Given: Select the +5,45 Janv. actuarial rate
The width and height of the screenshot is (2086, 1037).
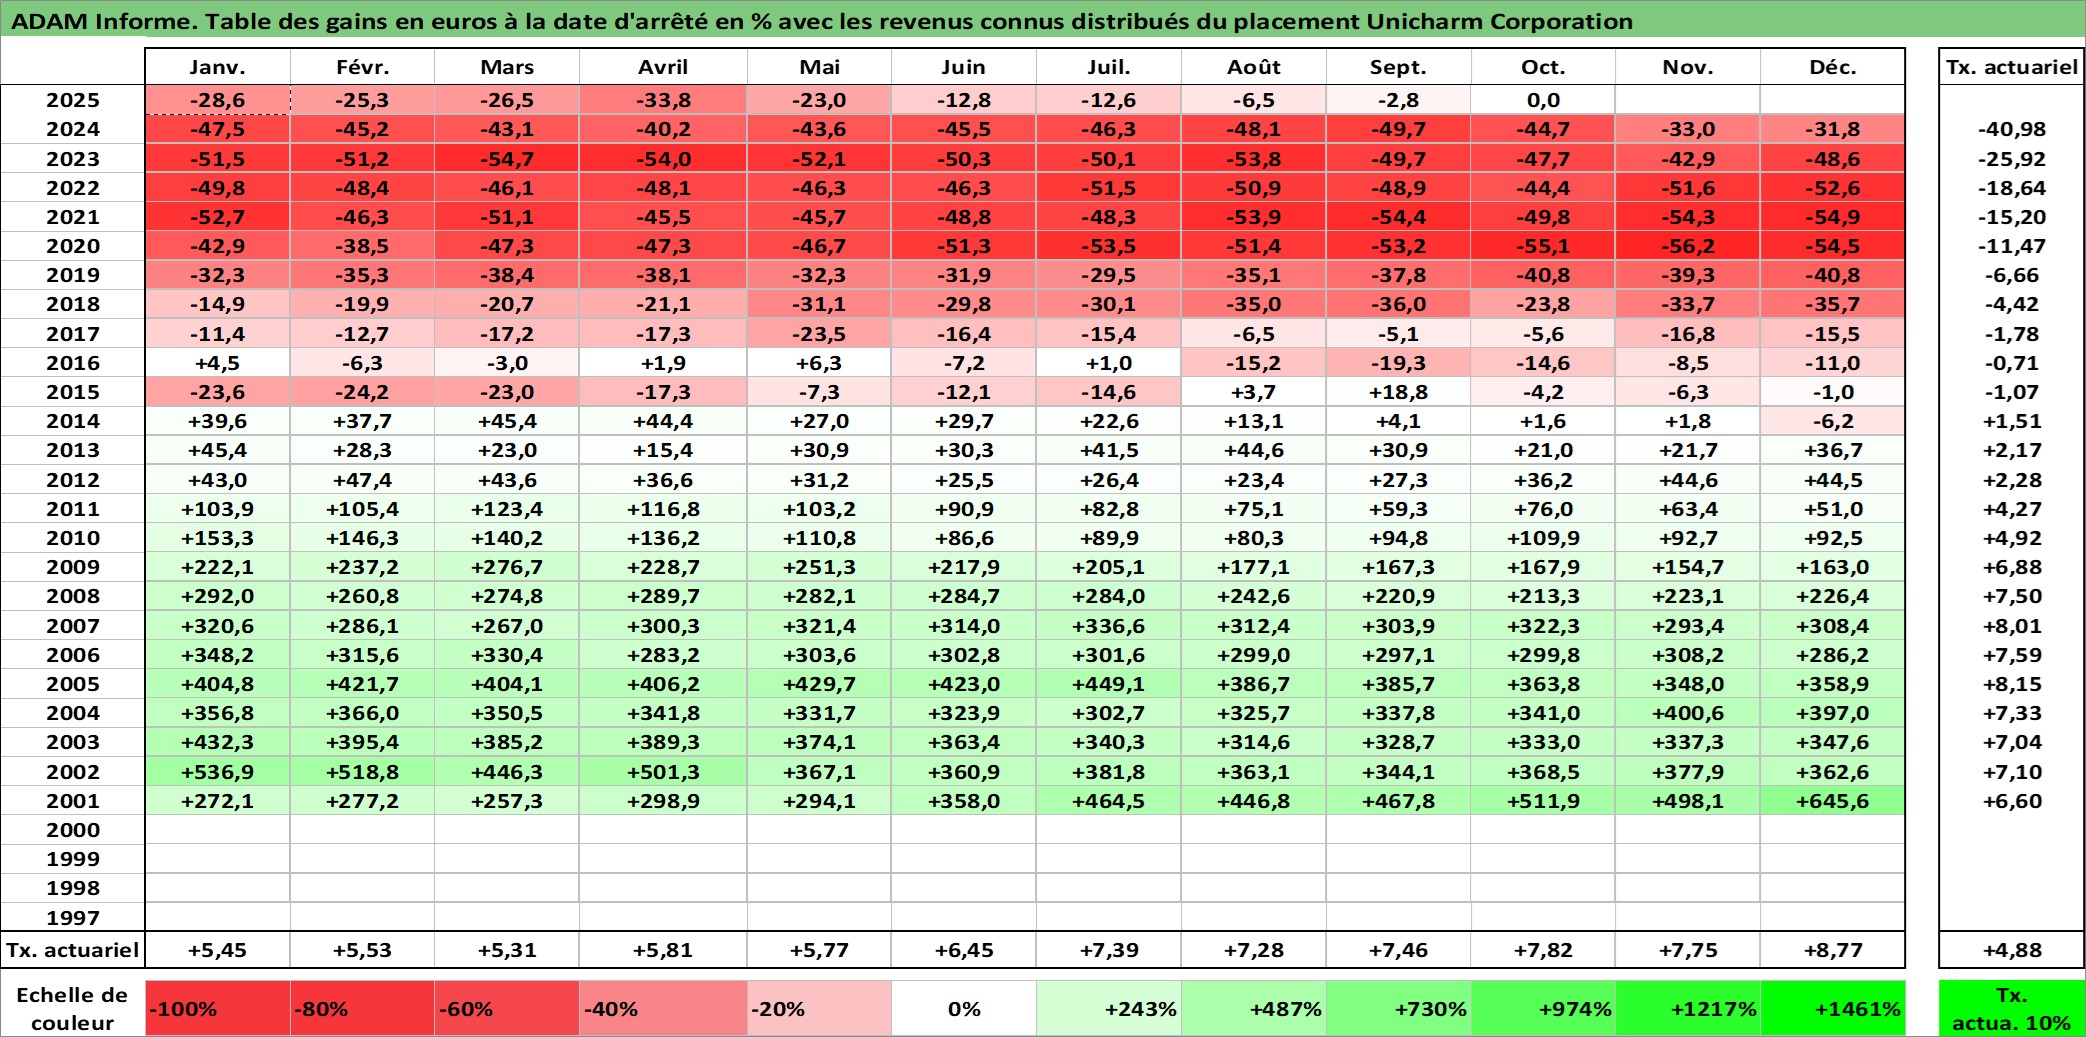Looking at the screenshot, I should point(217,950).
